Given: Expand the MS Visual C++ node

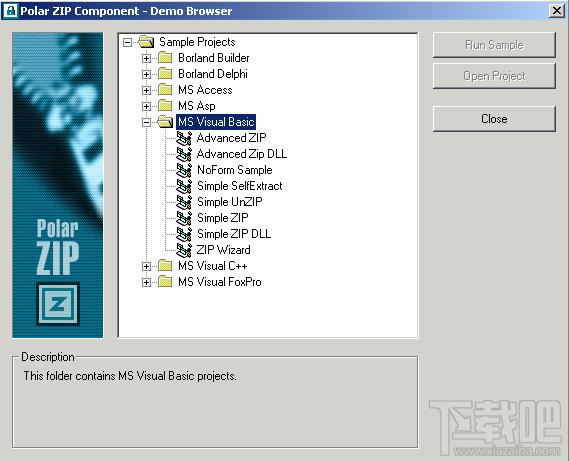Looking at the screenshot, I should 146,266.
